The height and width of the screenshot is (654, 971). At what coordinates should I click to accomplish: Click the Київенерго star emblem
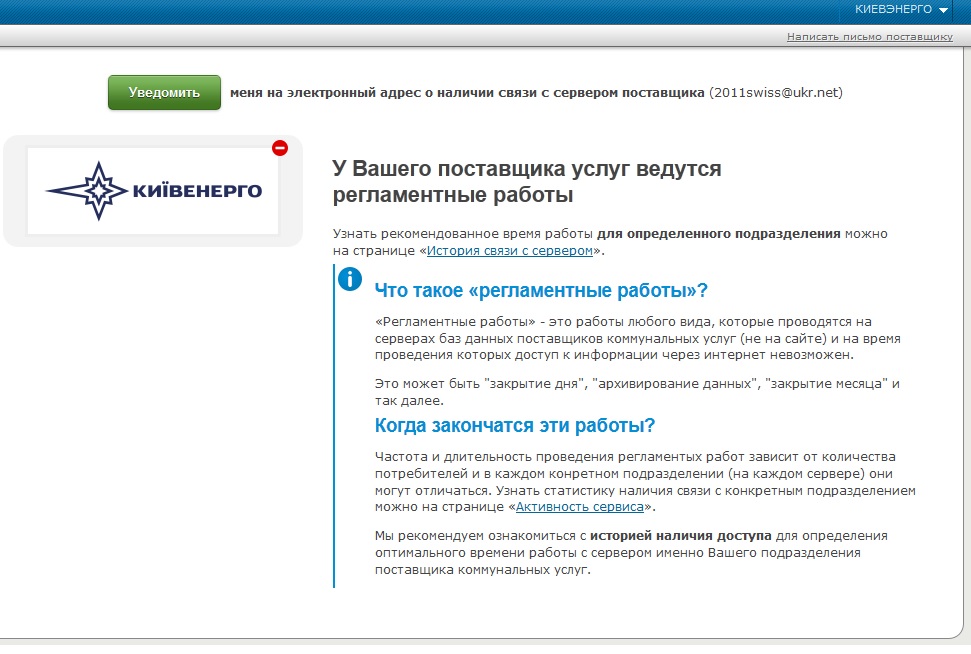coord(88,190)
